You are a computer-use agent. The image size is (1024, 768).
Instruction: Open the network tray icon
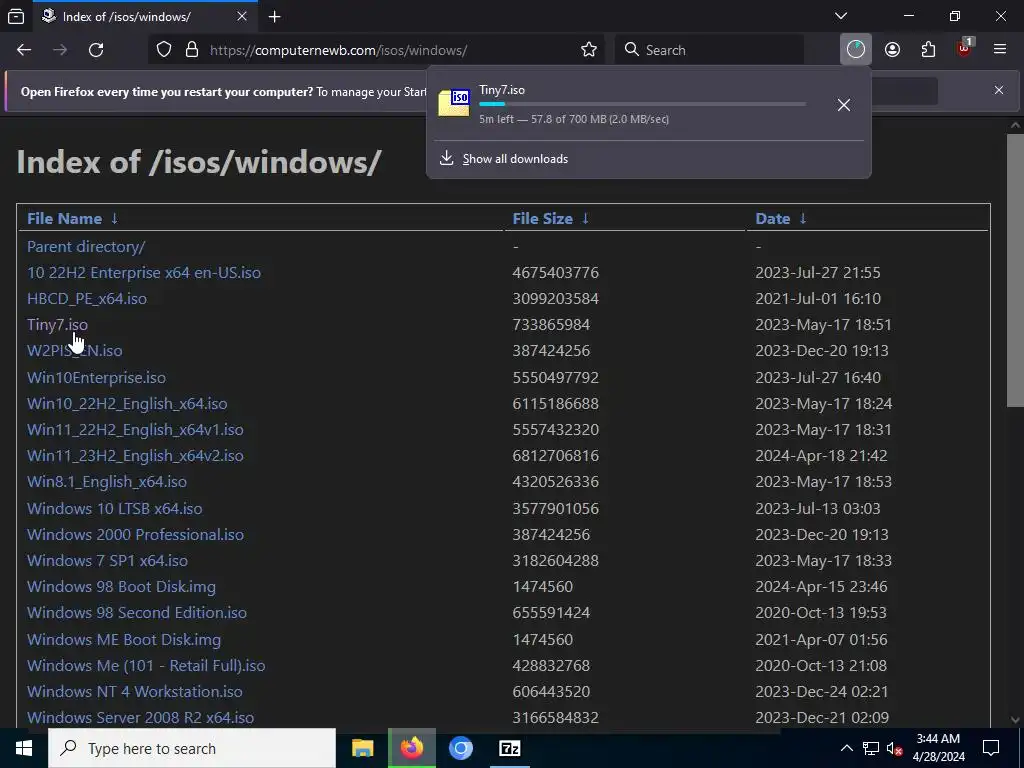pyautogui.click(x=871, y=748)
